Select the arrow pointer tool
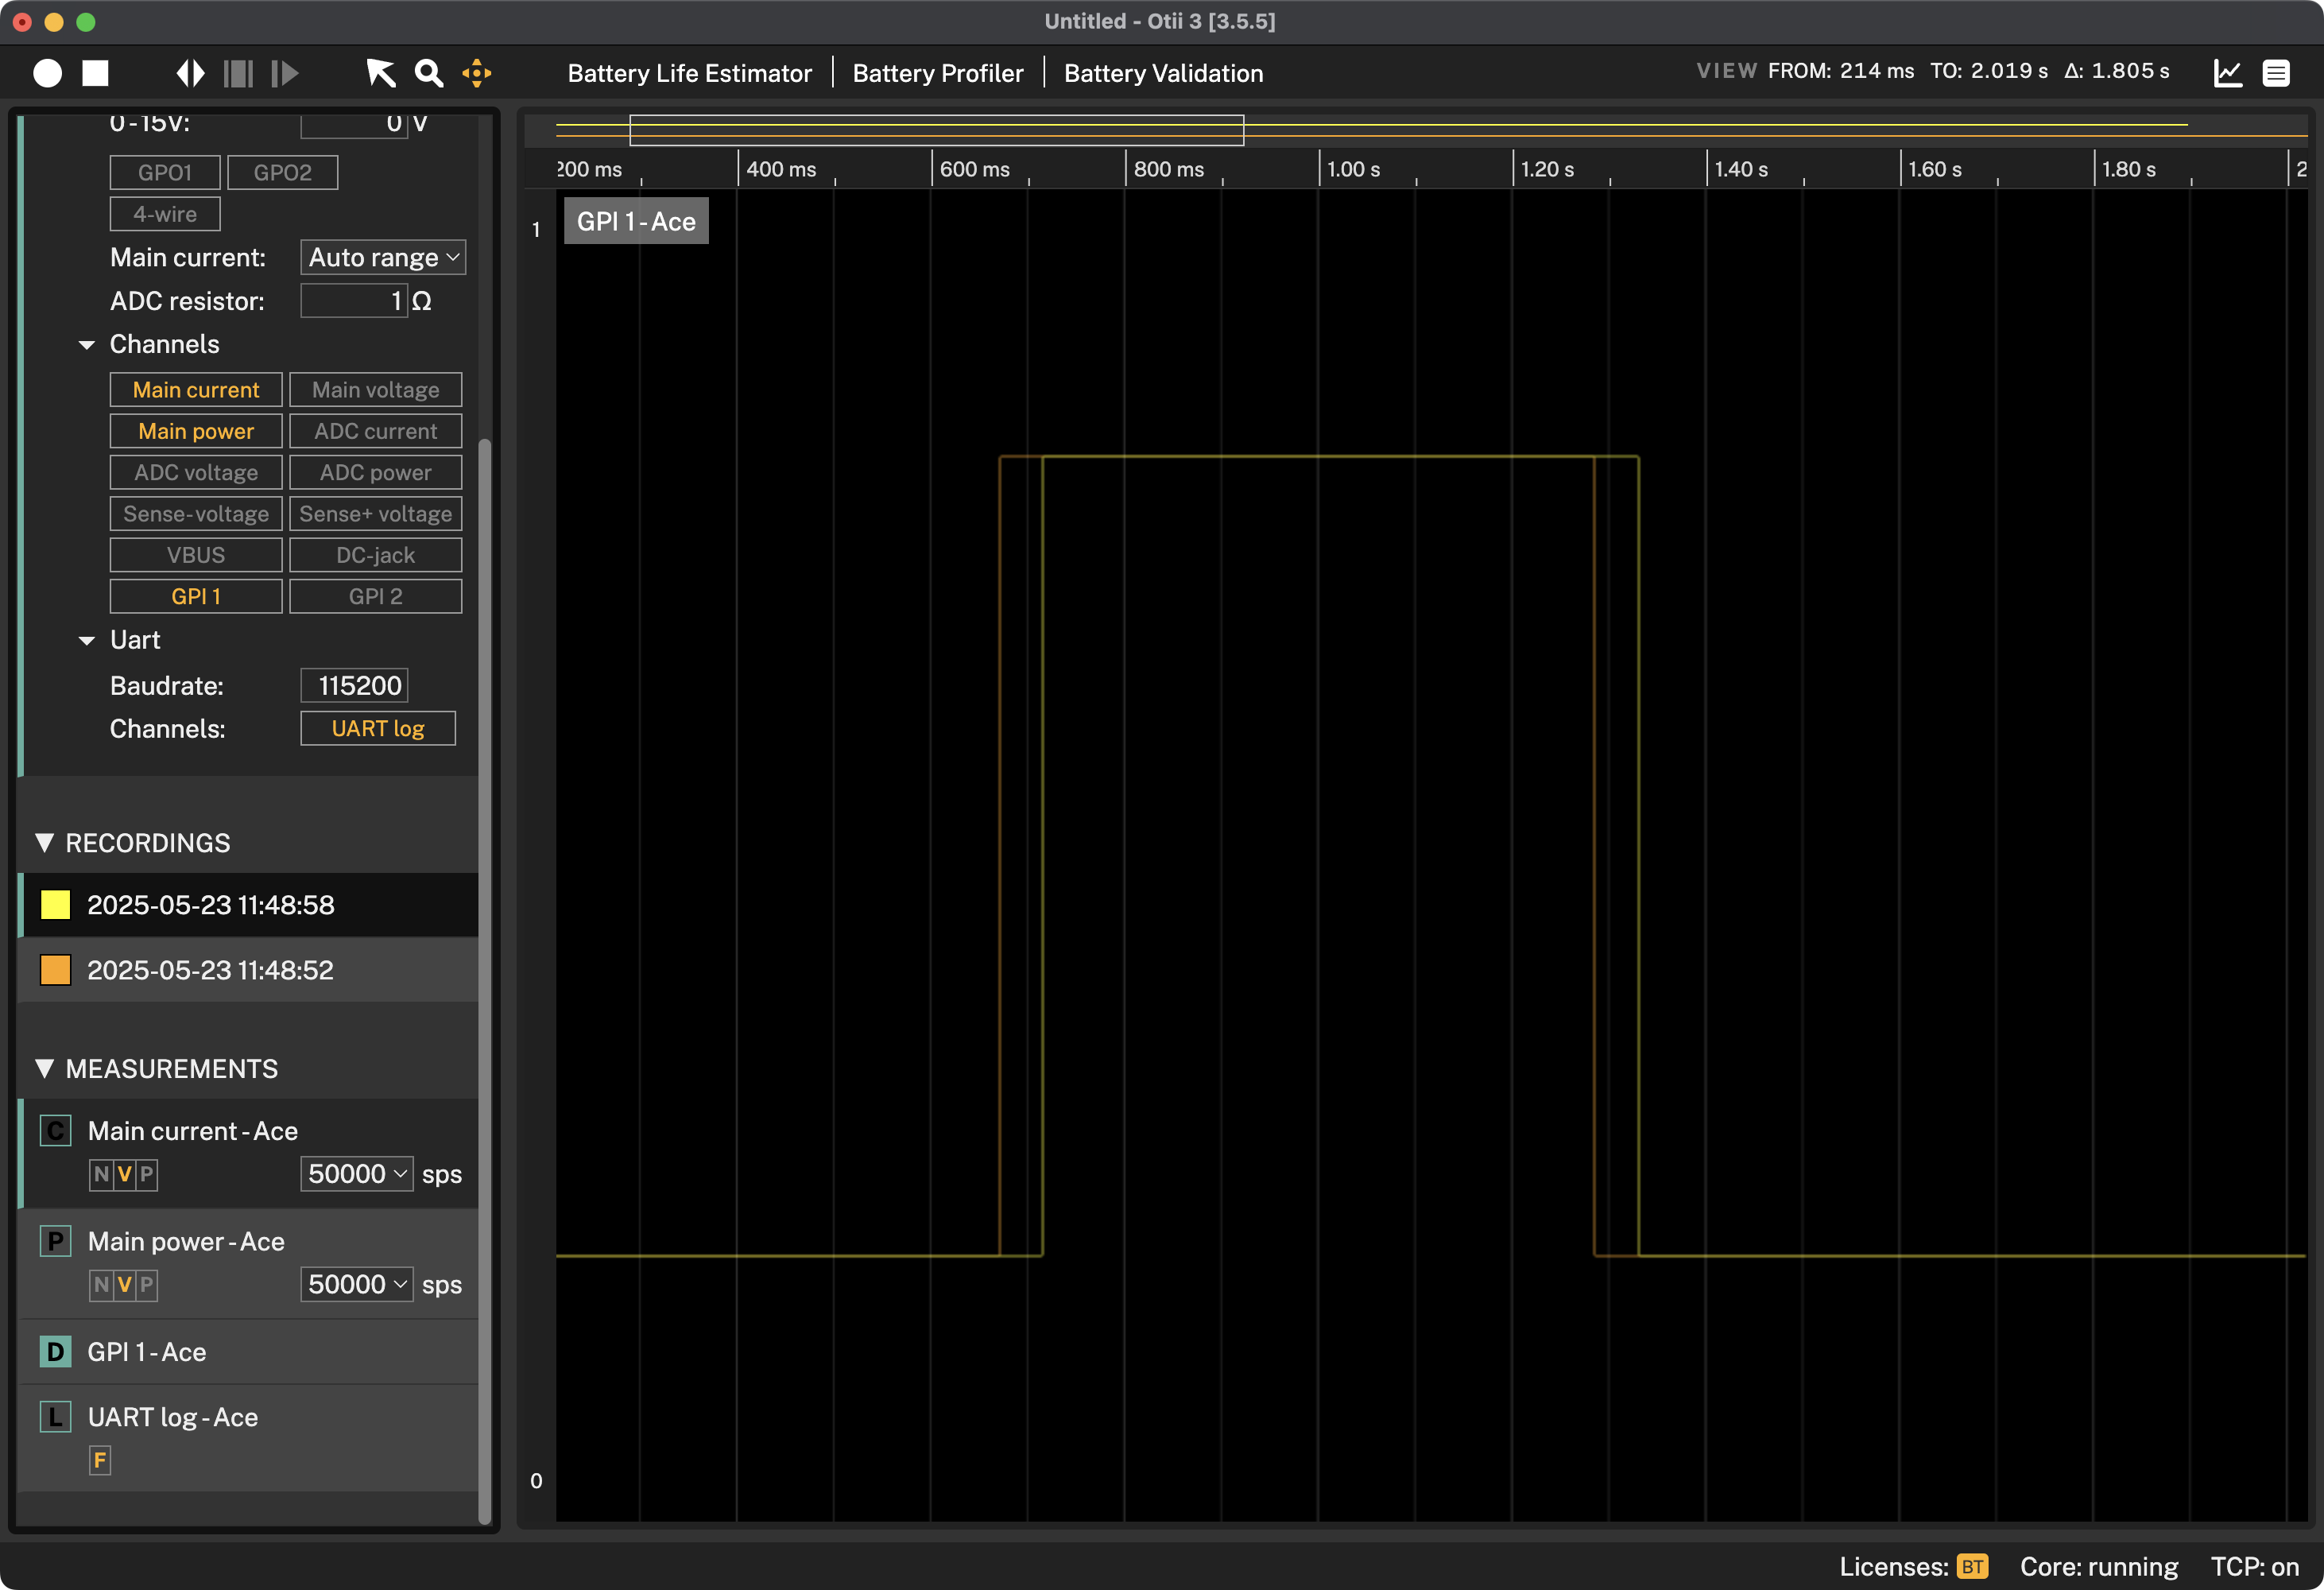2324x1590 pixels. coord(380,73)
